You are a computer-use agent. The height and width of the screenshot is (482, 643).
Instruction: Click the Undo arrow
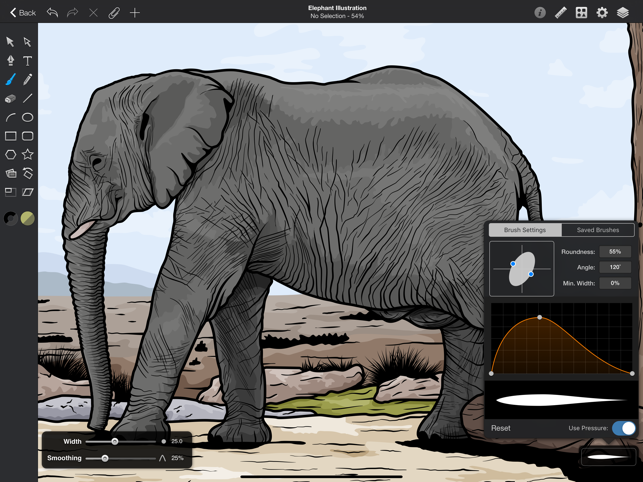click(x=52, y=13)
